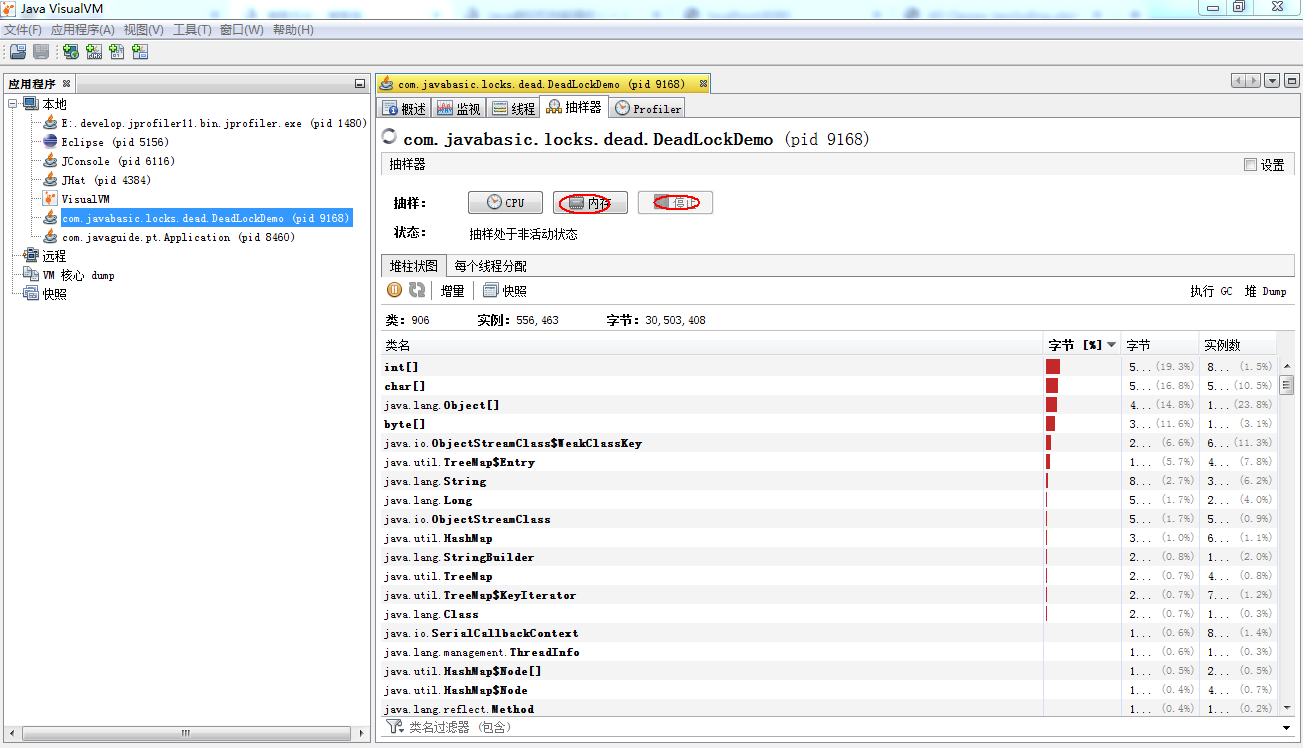Image resolution: width=1303 pixels, height=748 pixels.
Task: Click the VM 核心 dump icon
Action: pyautogui.click(x=31, y=275)
